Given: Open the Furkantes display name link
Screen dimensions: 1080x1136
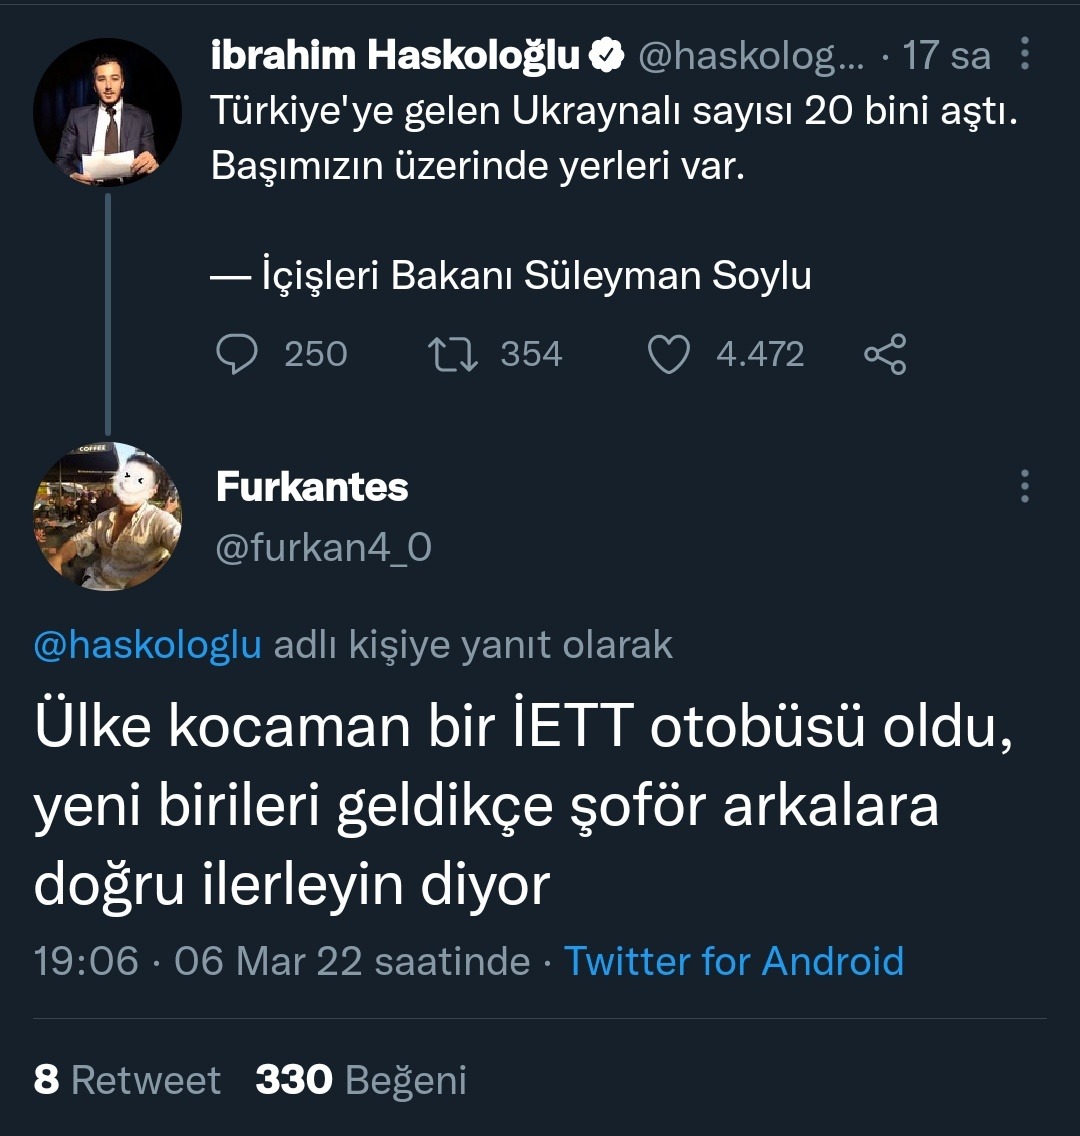Looking at the screenshot, I should click(312, 487).
